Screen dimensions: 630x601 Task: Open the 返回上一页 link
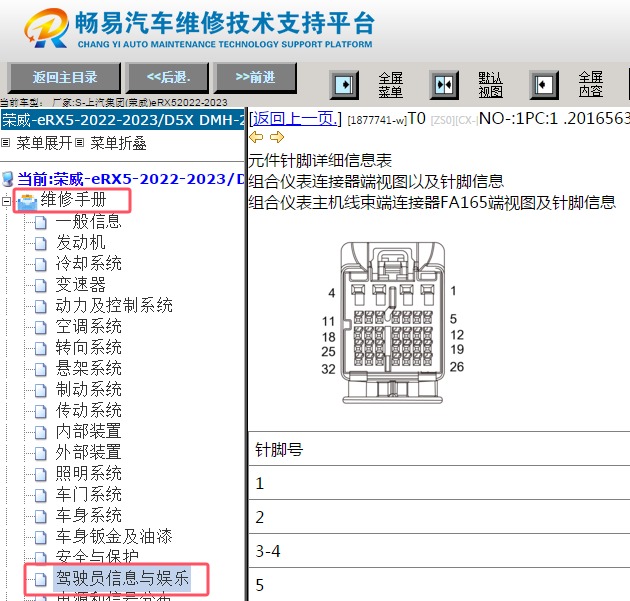point(295,119)
